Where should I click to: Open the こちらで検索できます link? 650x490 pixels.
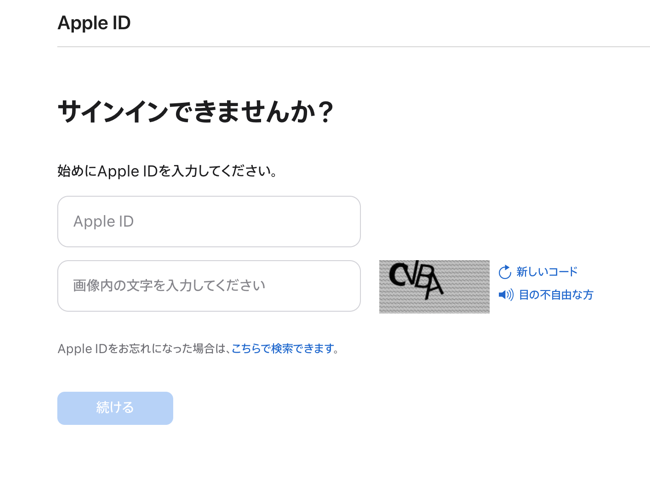283,349
